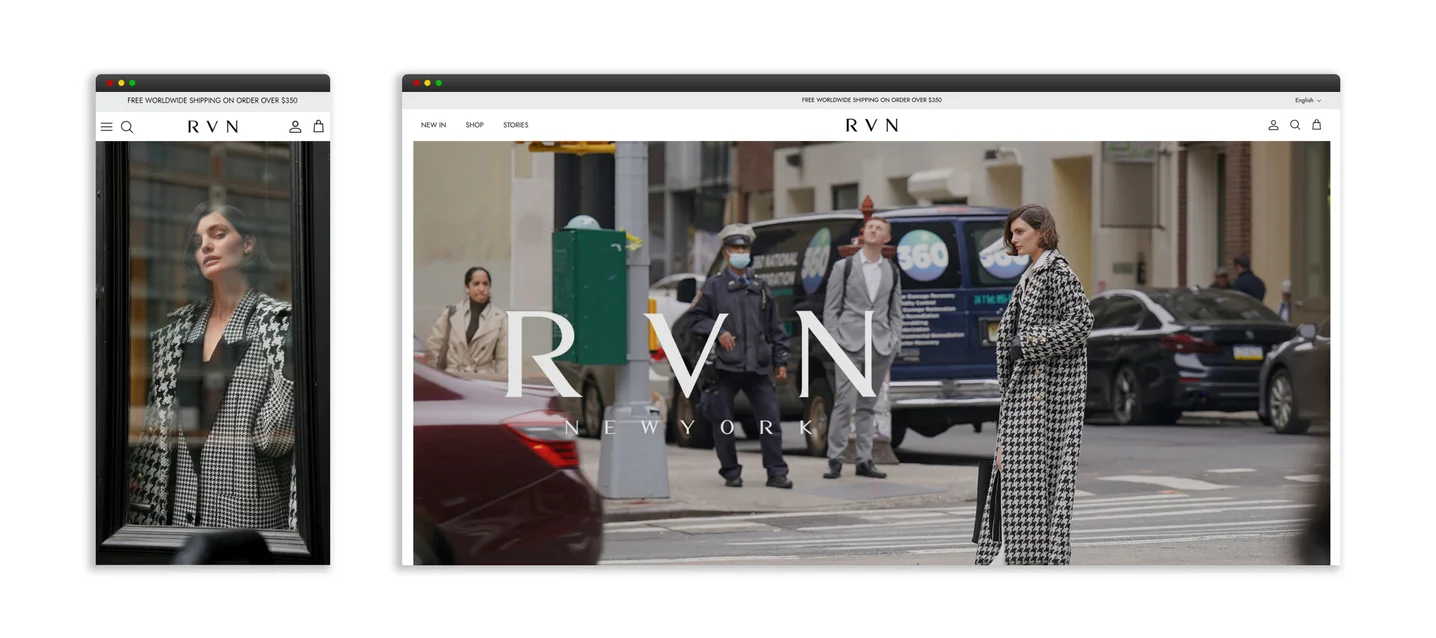The image size is (1436, 638).
Task: Click the free shipping banner in the mobile window
Action: click(213, 101)
